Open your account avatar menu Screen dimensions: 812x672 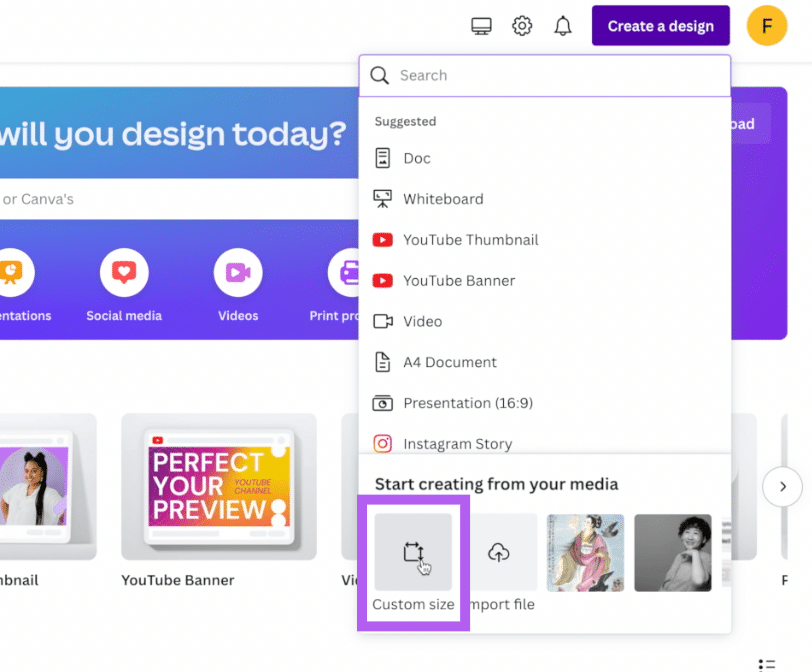click(766, 25)
